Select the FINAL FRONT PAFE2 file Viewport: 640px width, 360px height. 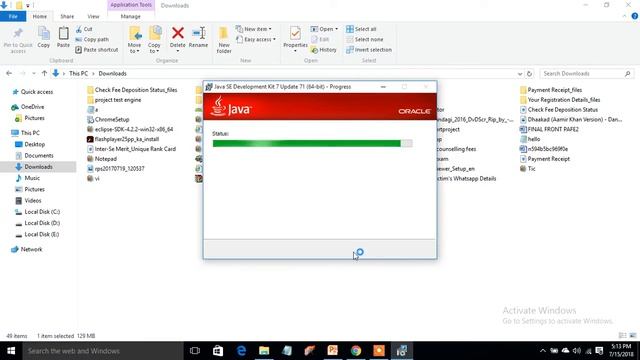pos(549,129)
